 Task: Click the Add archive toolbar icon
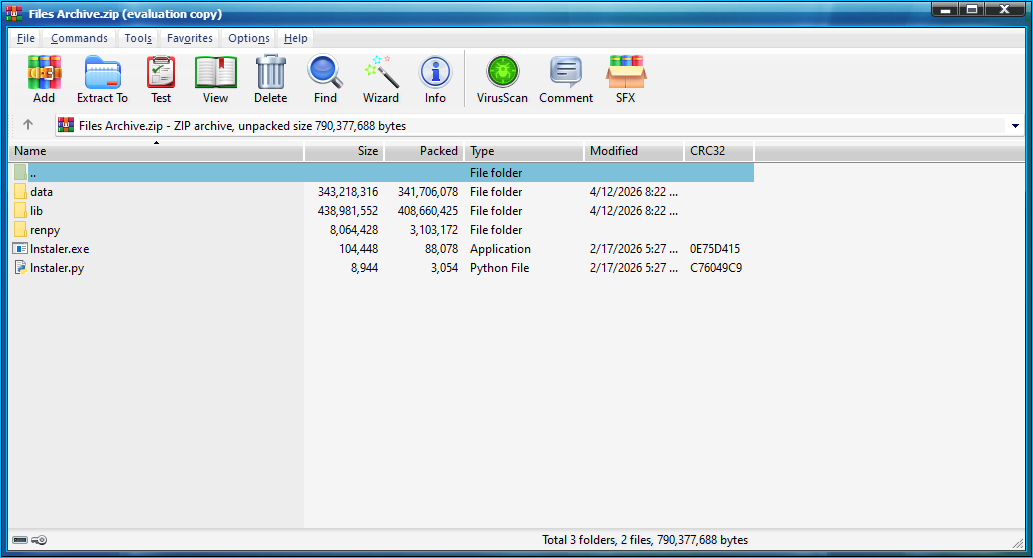tap(44, 72)
